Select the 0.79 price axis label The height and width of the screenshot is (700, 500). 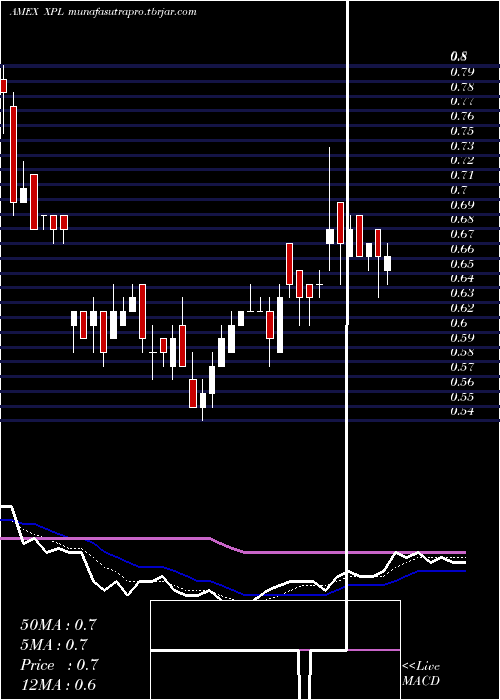462,71
